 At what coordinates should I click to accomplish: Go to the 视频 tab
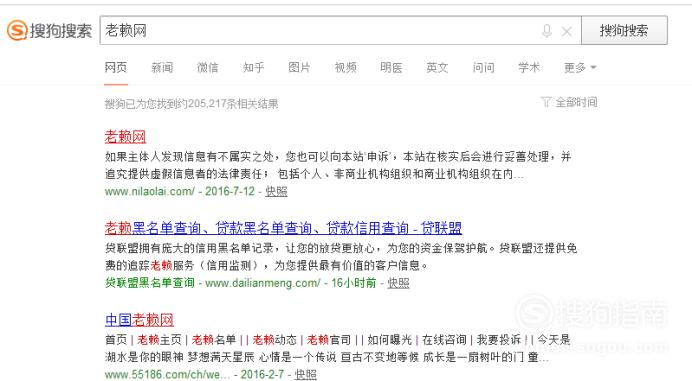345,68
